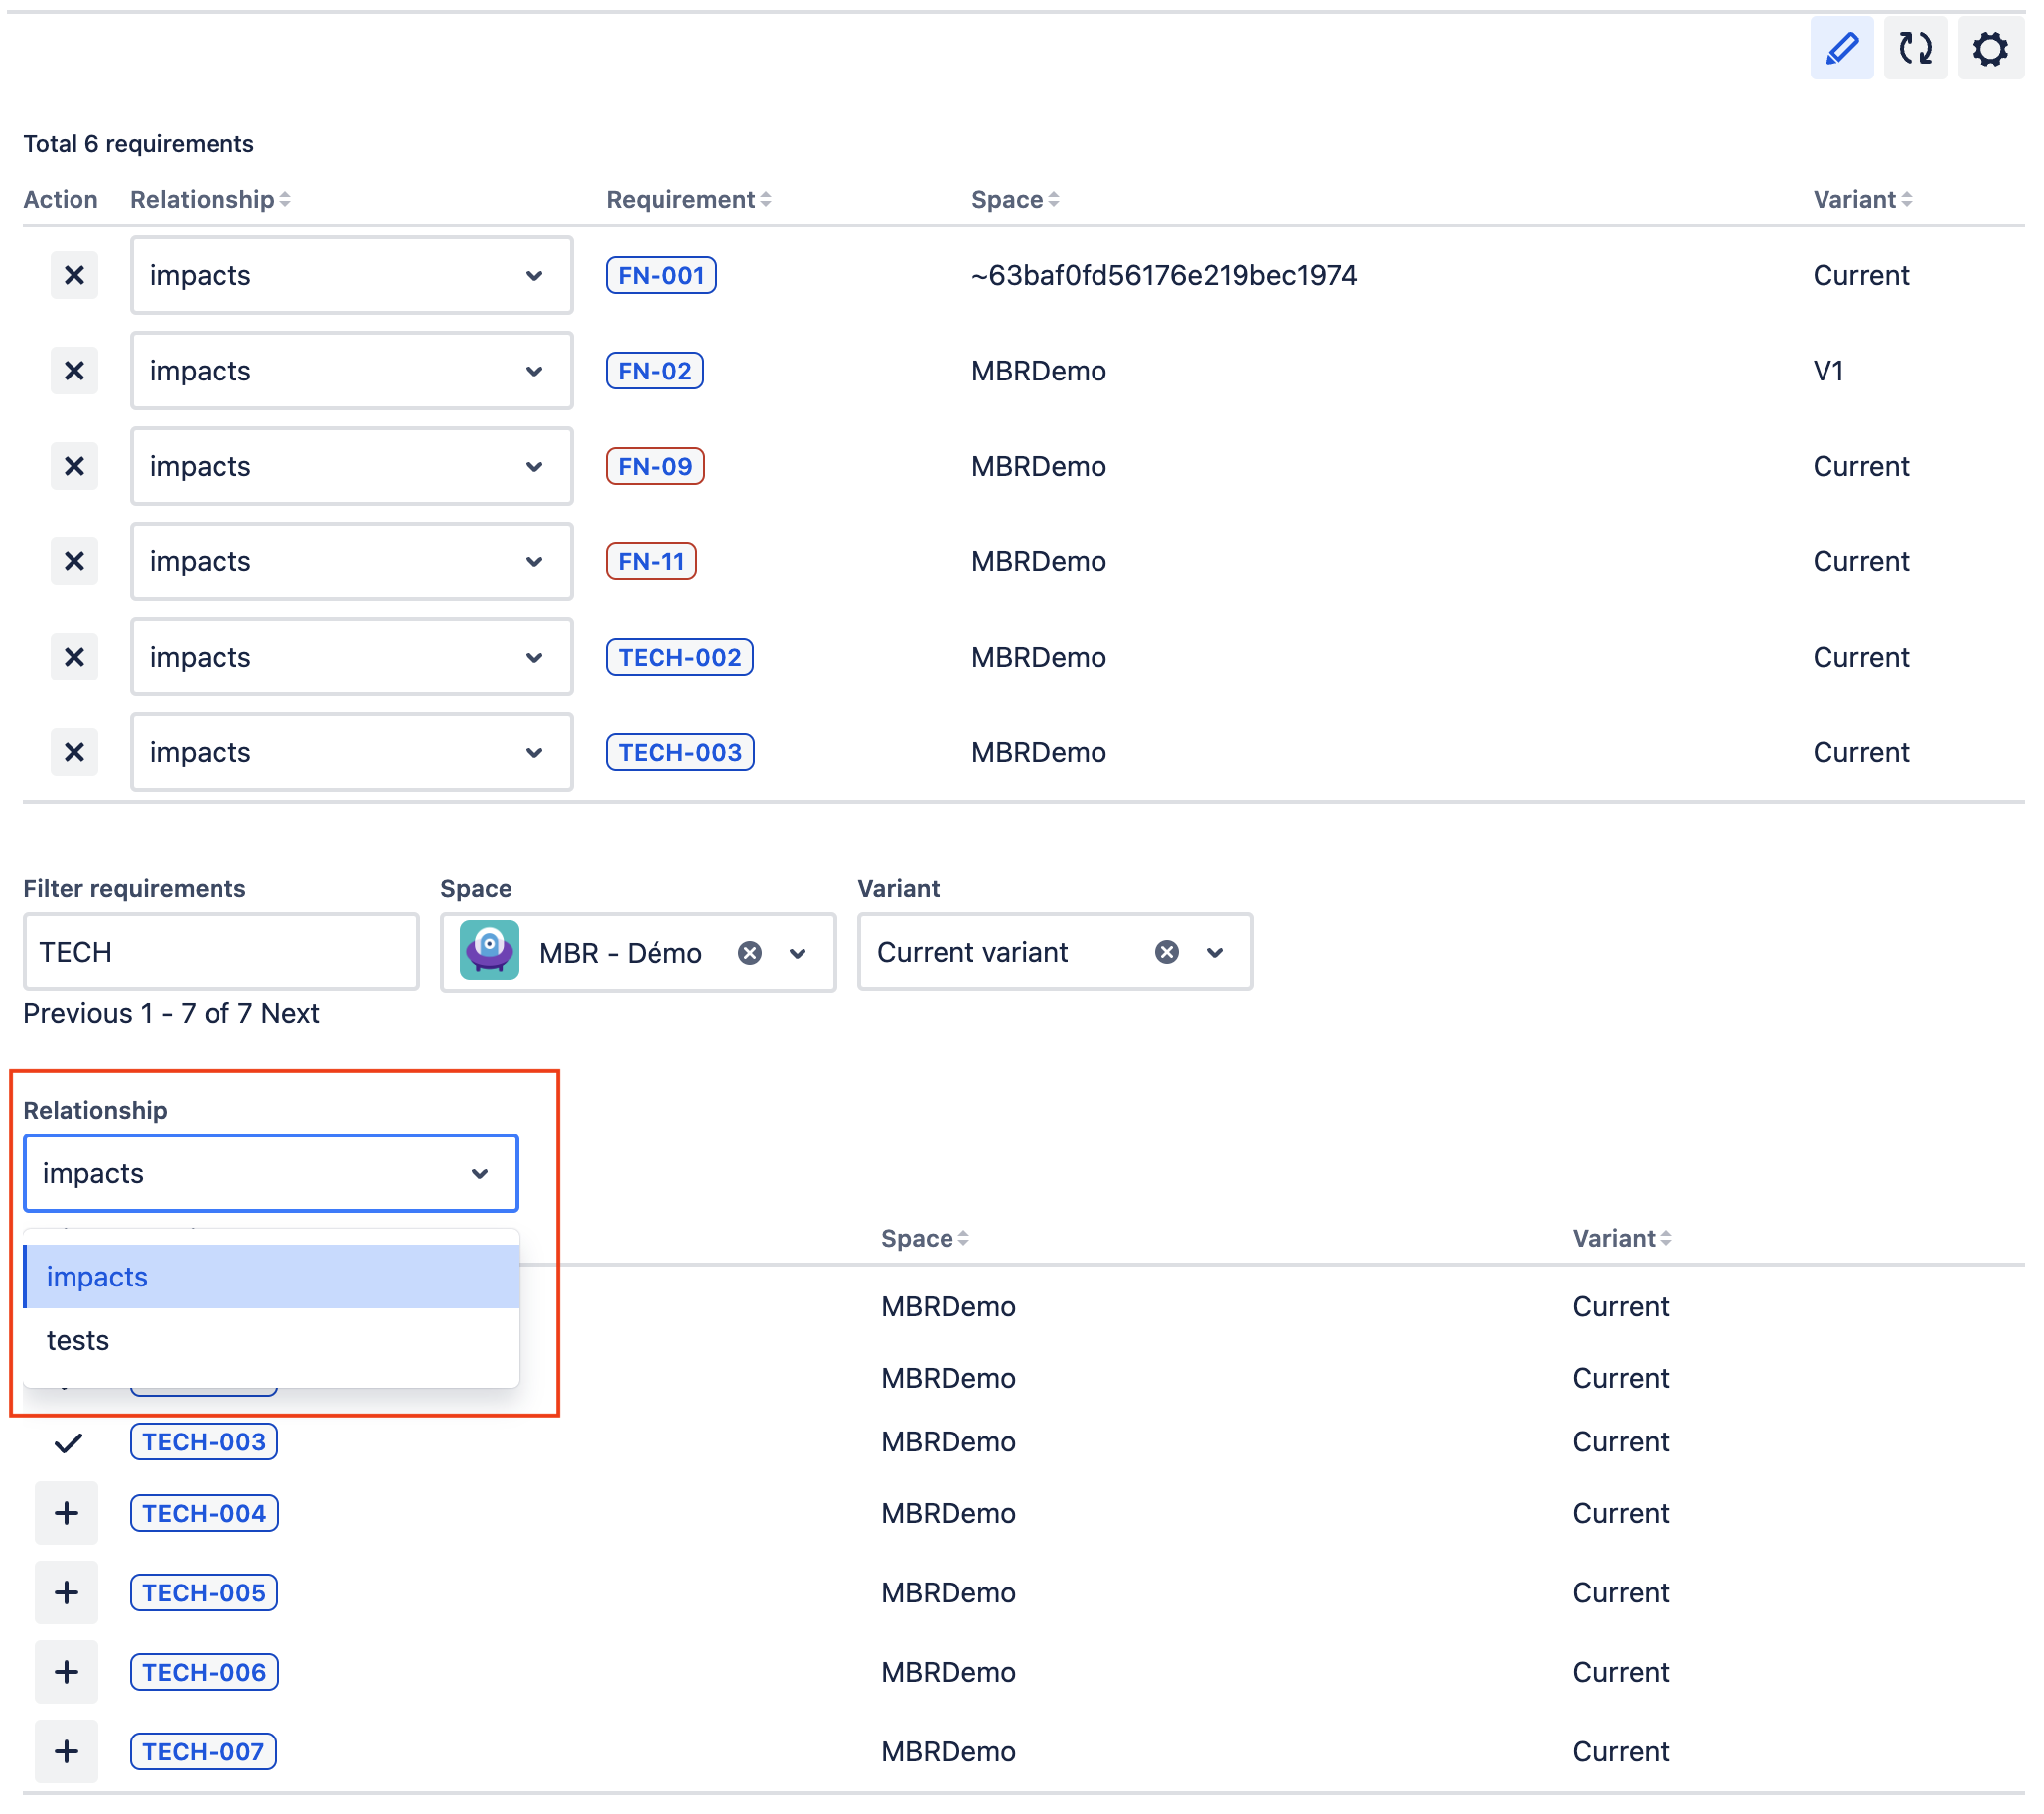Click the checkmark next to TECH-003
Image resolution: width=2044 pixels, height=1814 pixels.
pyautogui.click(x=66, y=1441)
